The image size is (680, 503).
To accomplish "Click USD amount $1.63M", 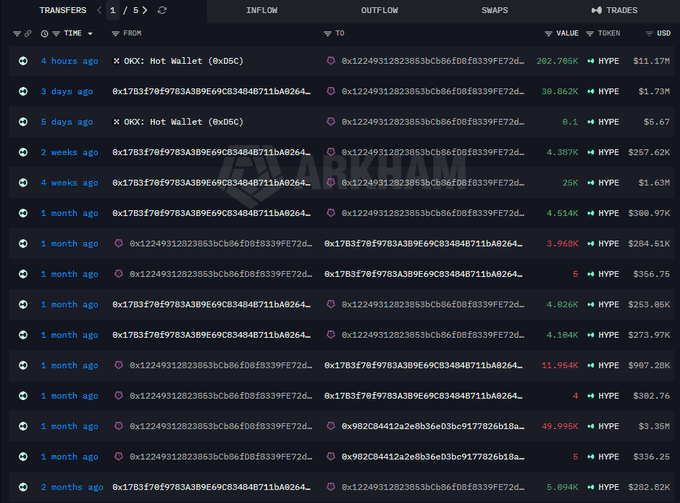I will coord(654,183).
